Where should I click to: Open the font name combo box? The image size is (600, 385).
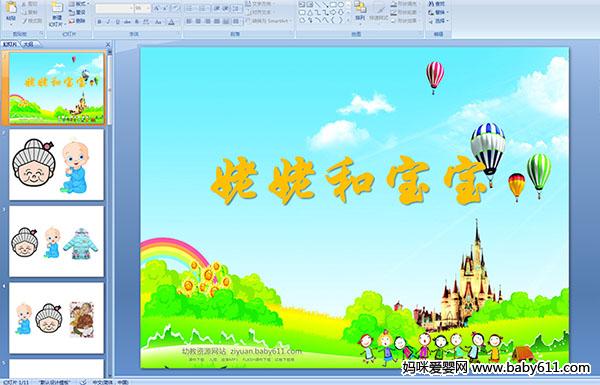(x=114, y=8)
